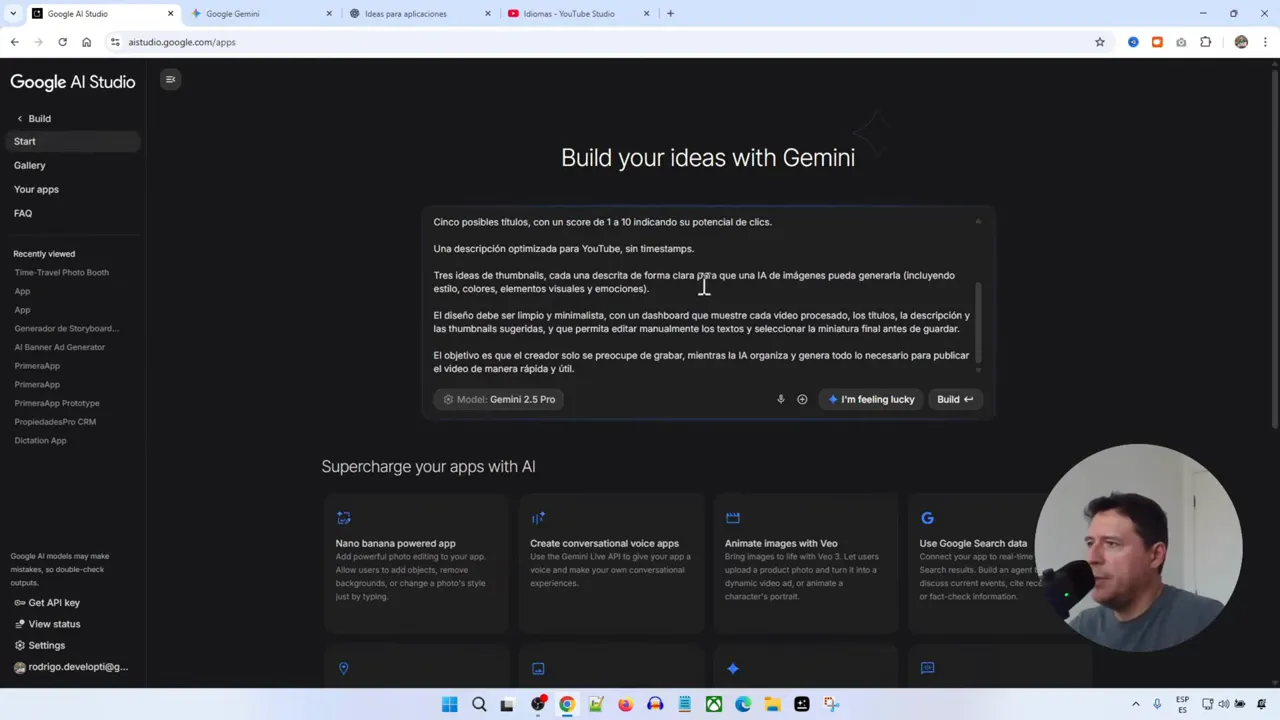Select the Google Search data G icon
1280x720 pixels.
927,518
